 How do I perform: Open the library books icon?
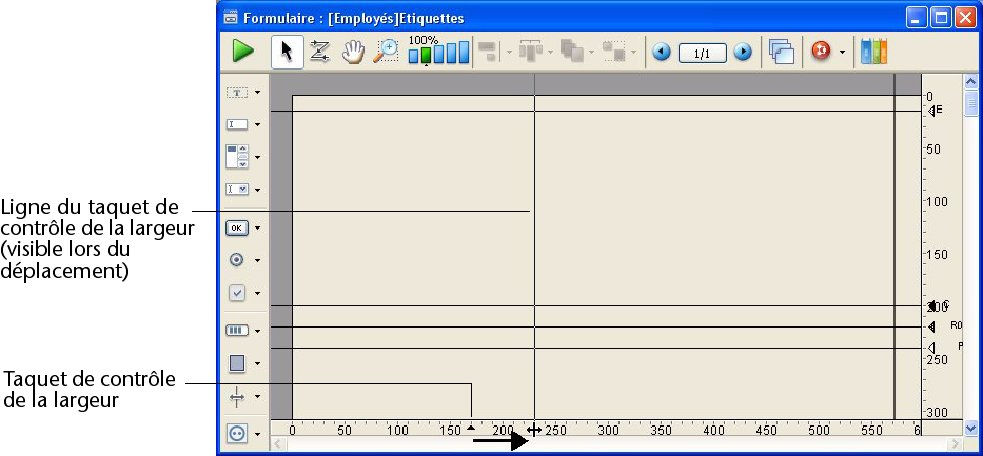874,52
